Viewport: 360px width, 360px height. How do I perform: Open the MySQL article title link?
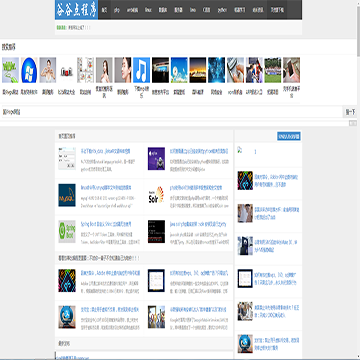[x=106, y=188]
